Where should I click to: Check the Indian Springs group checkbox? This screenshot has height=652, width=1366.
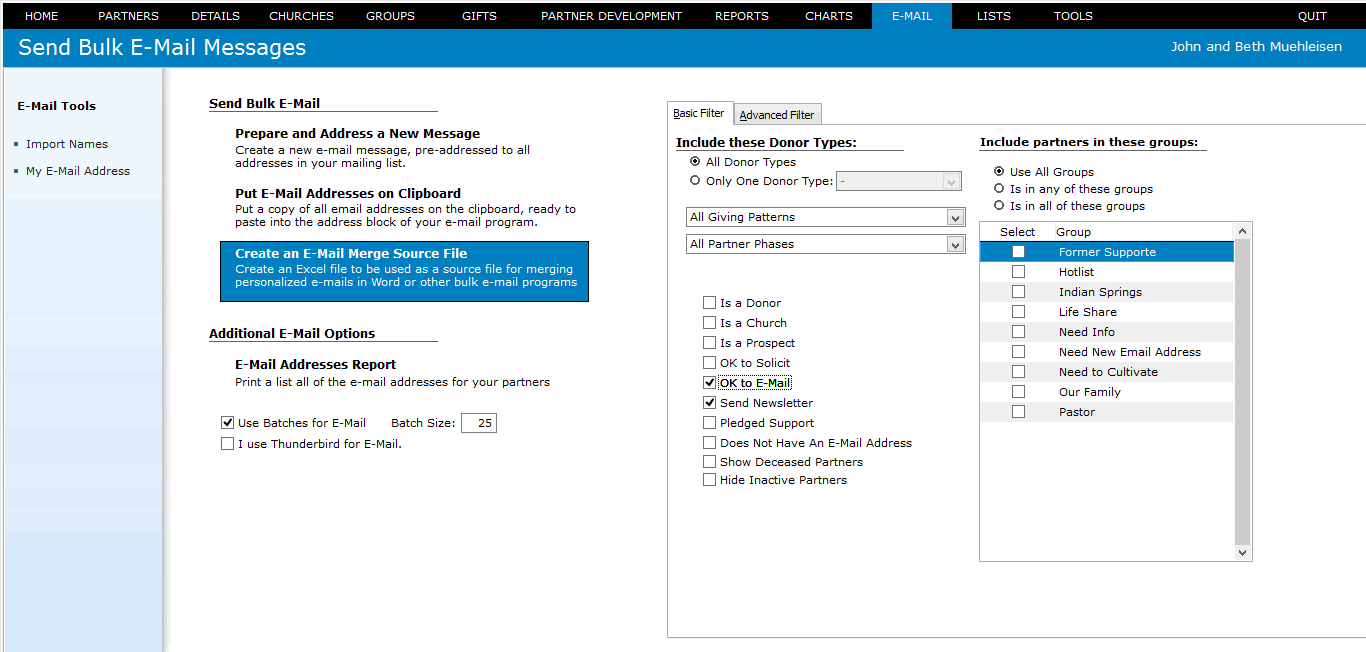point(1018,292)
